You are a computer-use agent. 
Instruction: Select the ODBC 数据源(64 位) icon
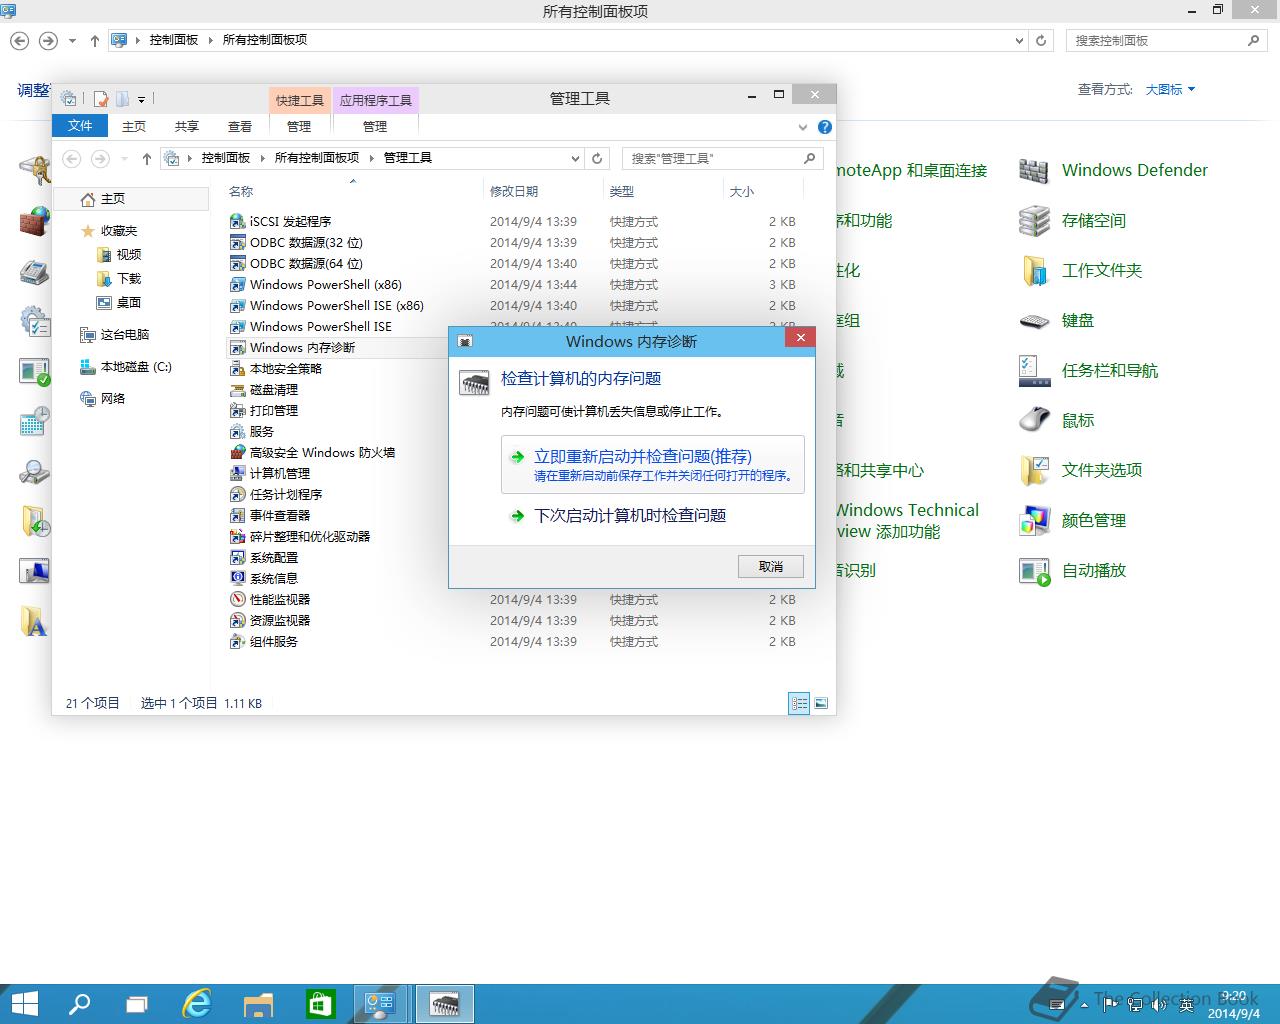(237, 263)
